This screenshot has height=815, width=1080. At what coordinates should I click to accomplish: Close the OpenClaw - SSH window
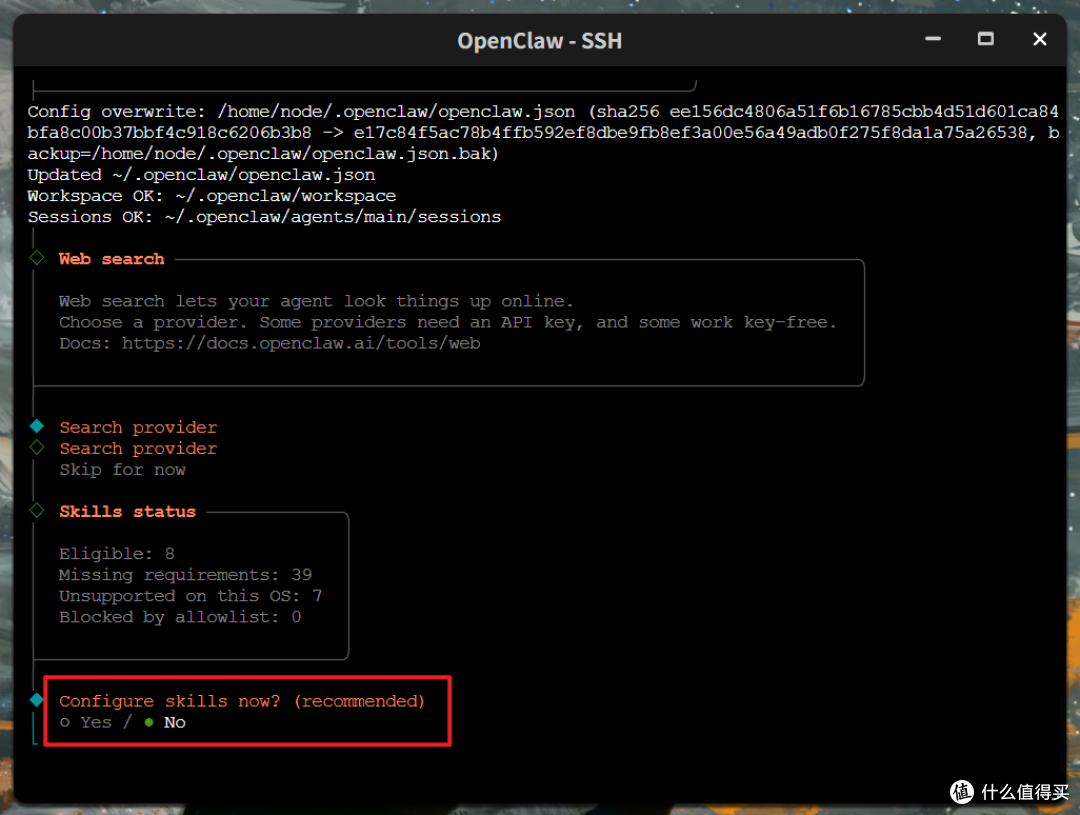[x=1039, y=39]
